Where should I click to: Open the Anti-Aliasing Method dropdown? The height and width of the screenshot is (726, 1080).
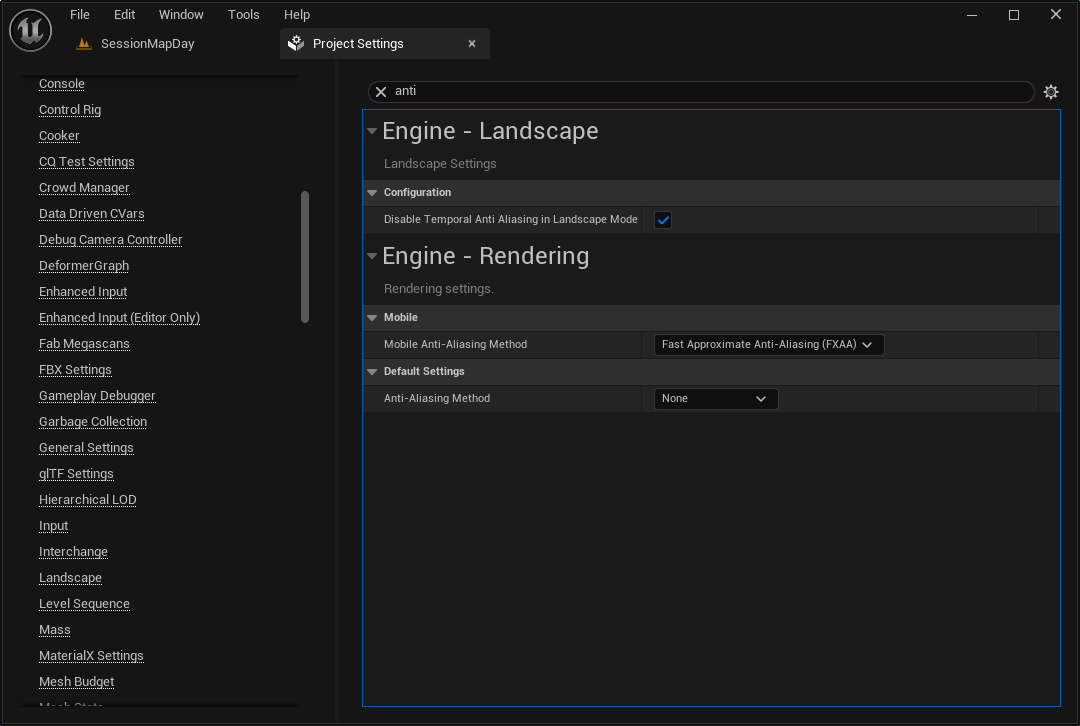[715, 398]
